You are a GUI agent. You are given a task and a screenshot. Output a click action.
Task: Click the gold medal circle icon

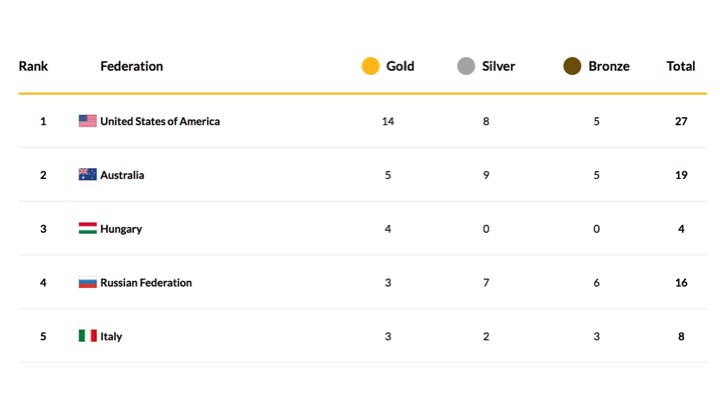pyautogui.click(x=371, y=66)
